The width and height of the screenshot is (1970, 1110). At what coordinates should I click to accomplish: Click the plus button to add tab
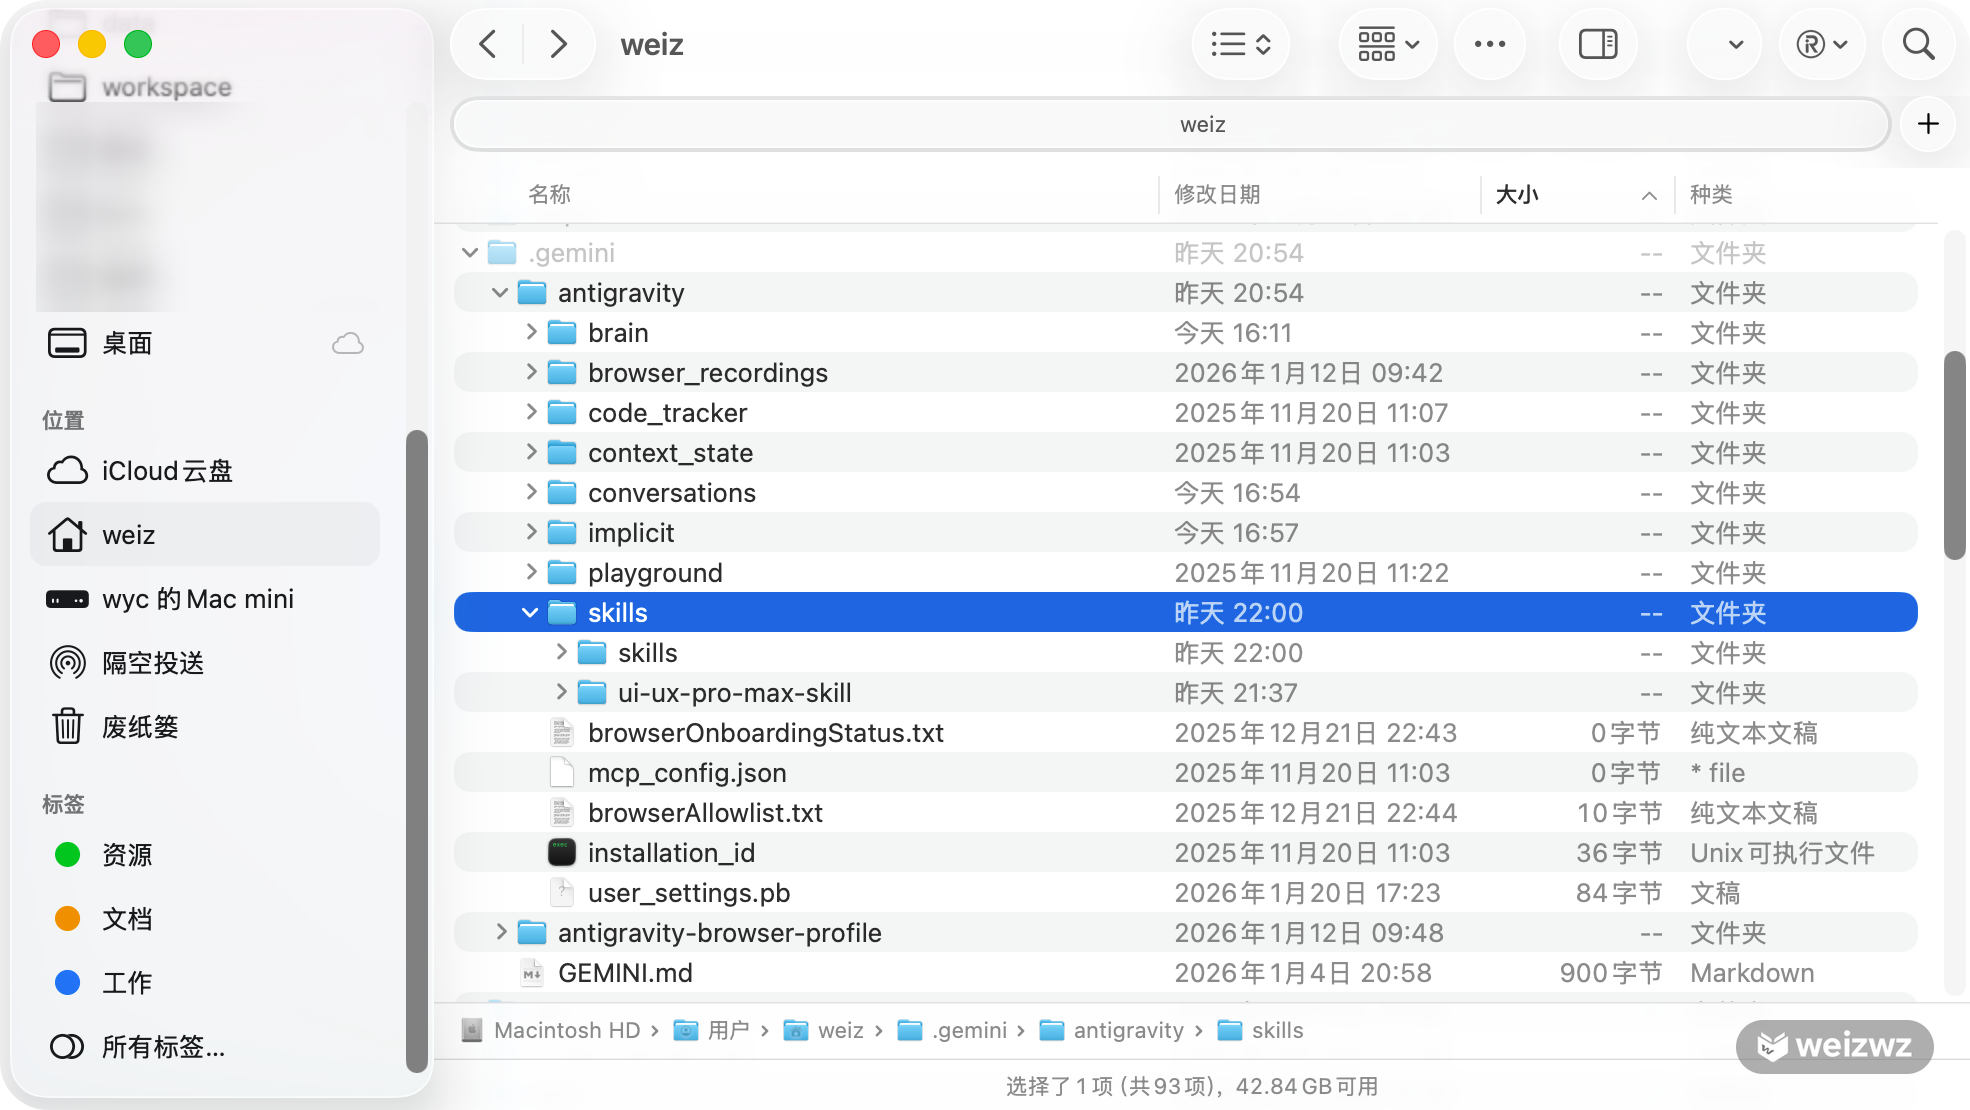1928,124
